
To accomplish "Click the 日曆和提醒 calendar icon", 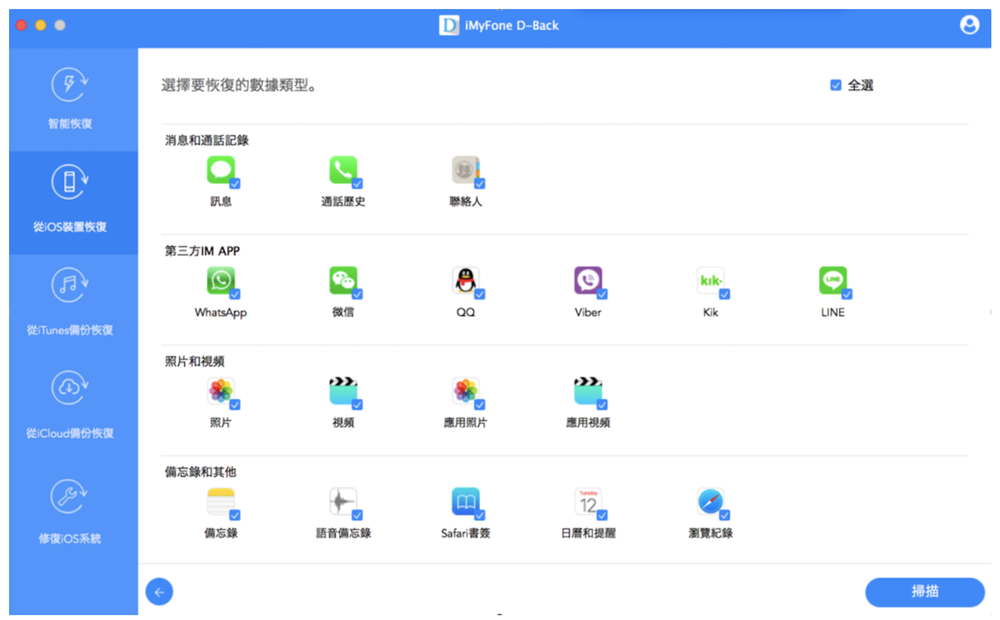I will click(588, 502).
